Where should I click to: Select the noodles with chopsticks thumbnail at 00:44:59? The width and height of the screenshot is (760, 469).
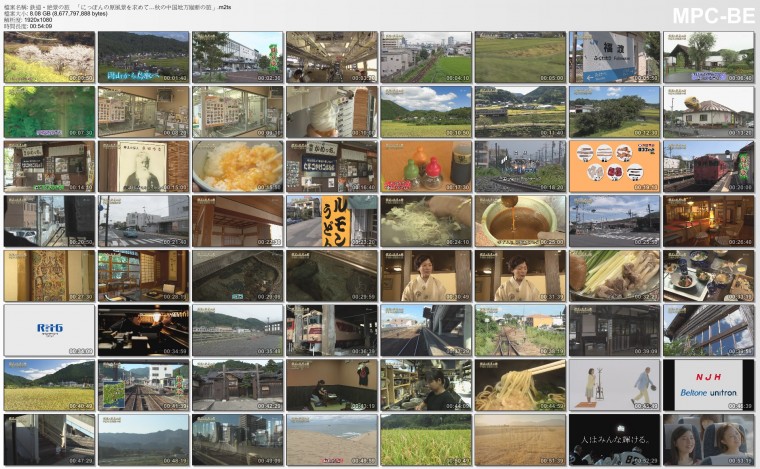click(x=520, y=385)
